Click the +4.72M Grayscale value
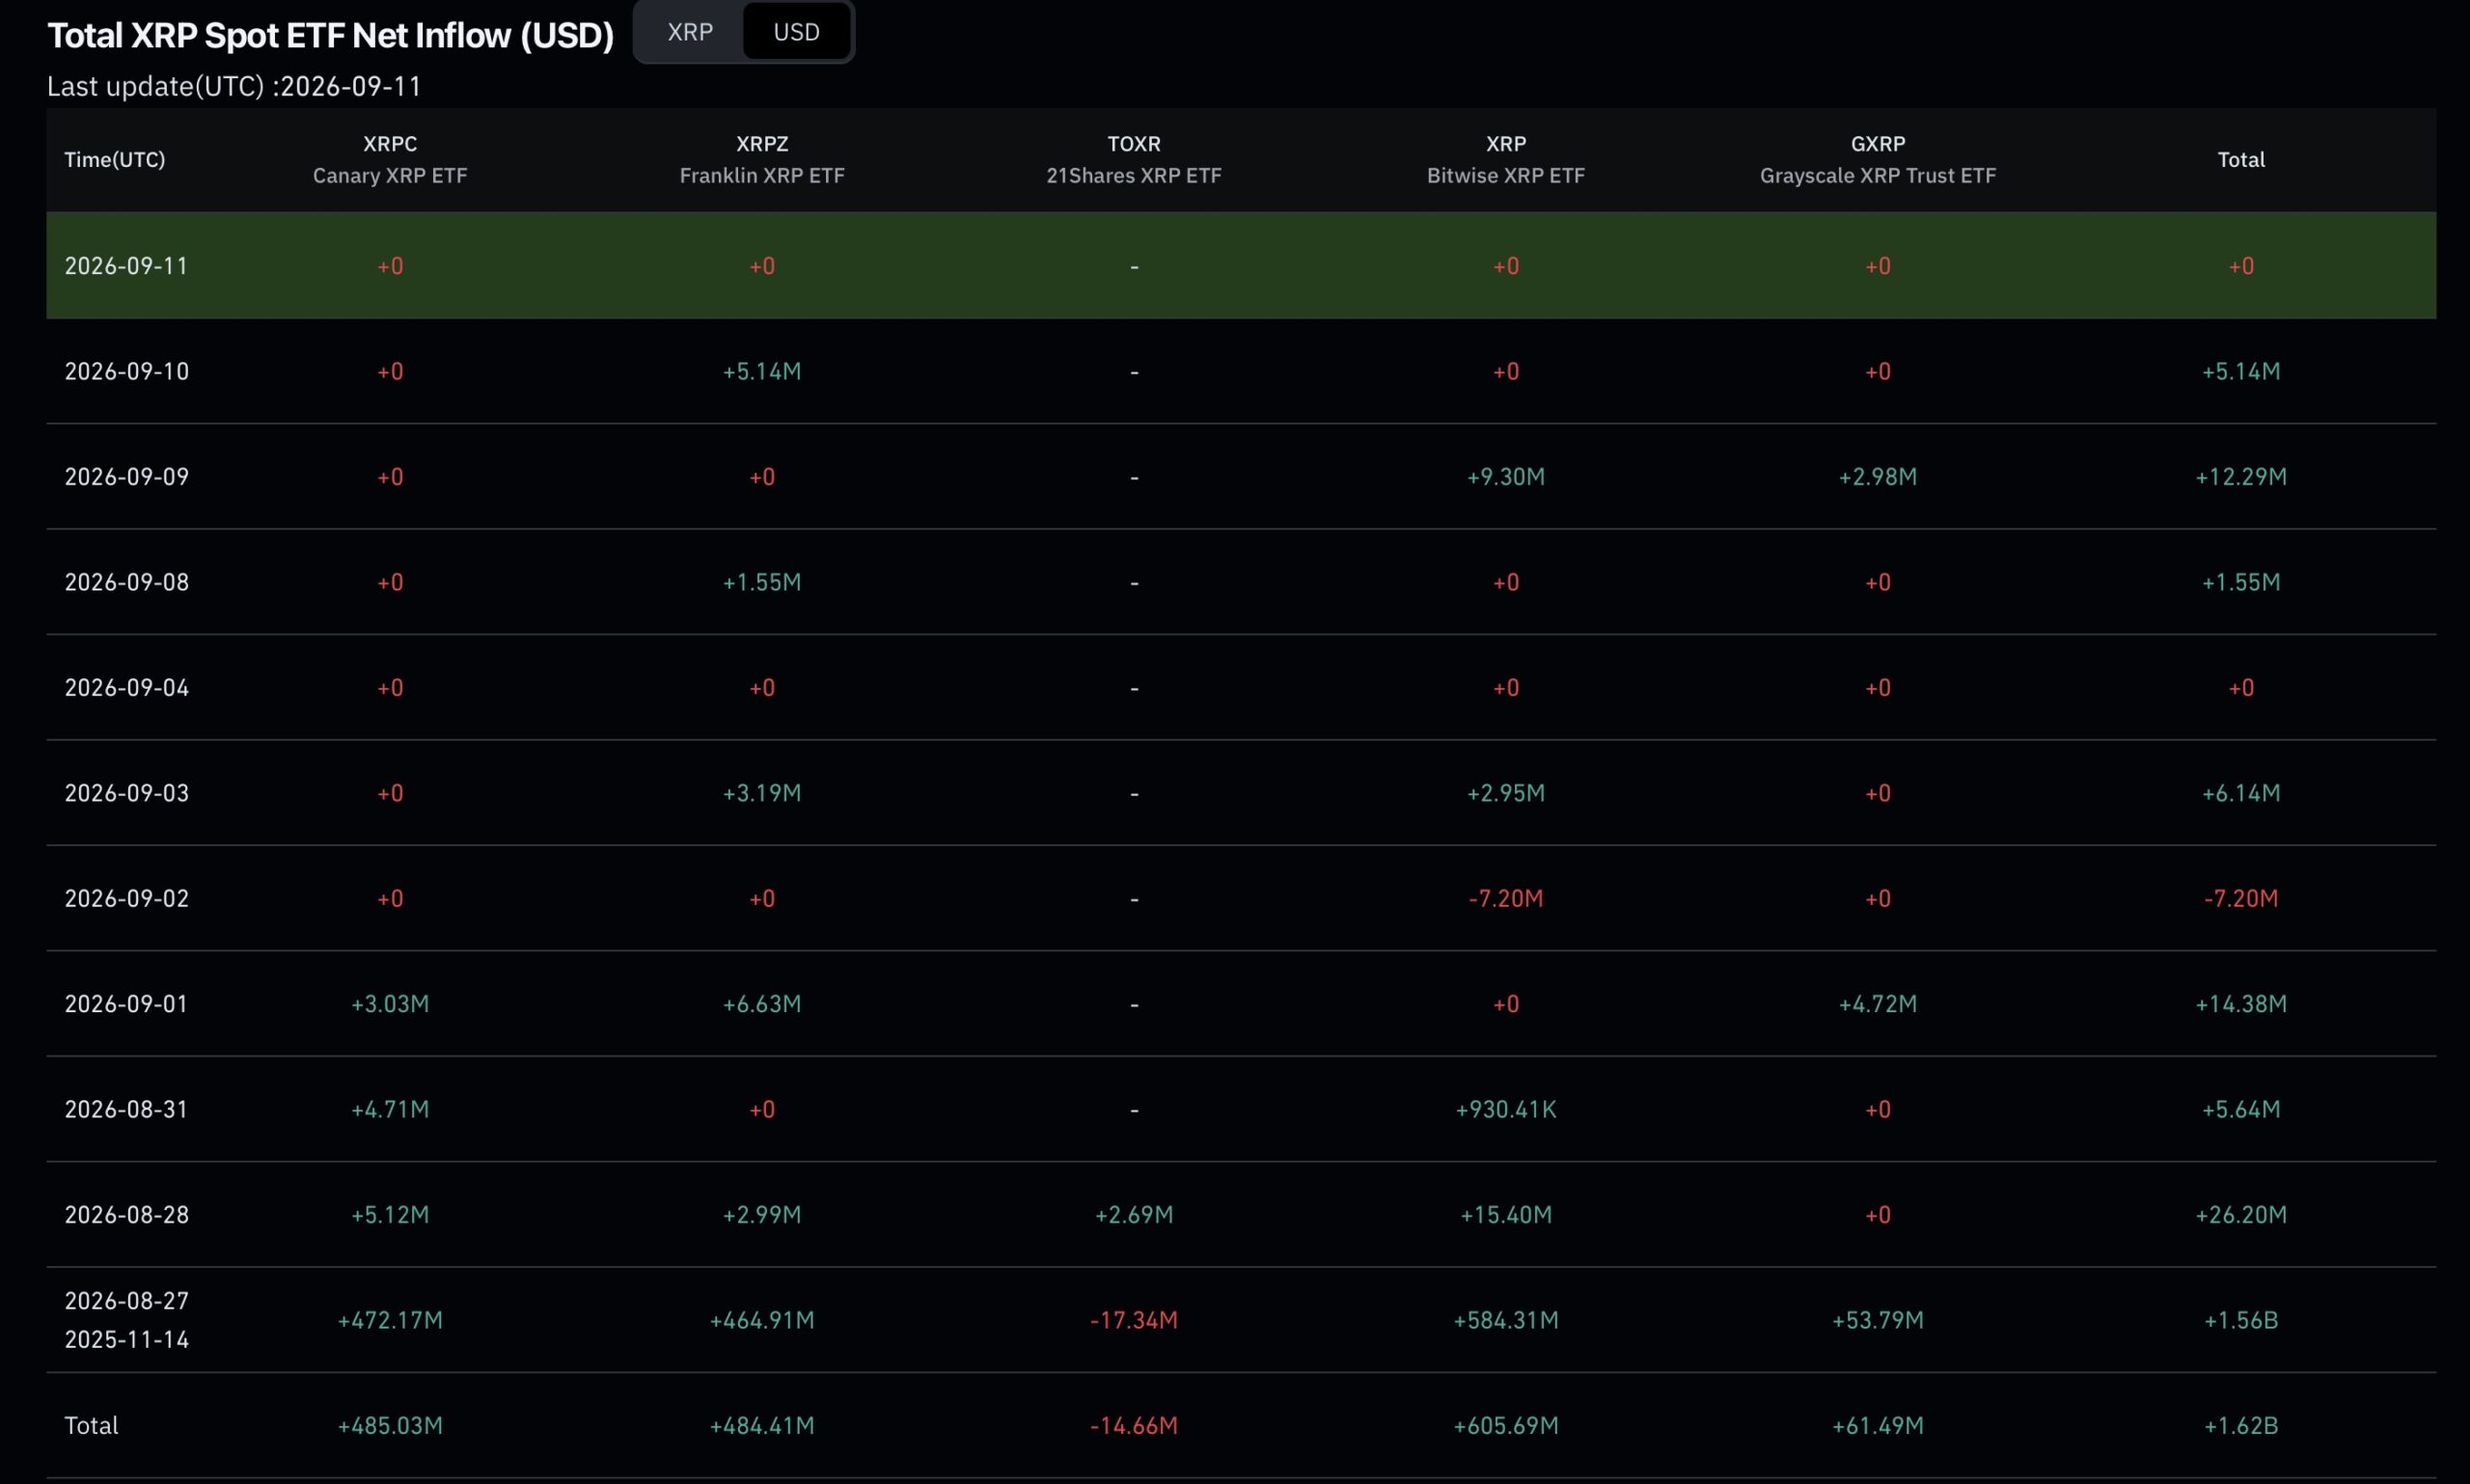The width and height of the screenshot is (2470, 1484). click(1878, 1003)
